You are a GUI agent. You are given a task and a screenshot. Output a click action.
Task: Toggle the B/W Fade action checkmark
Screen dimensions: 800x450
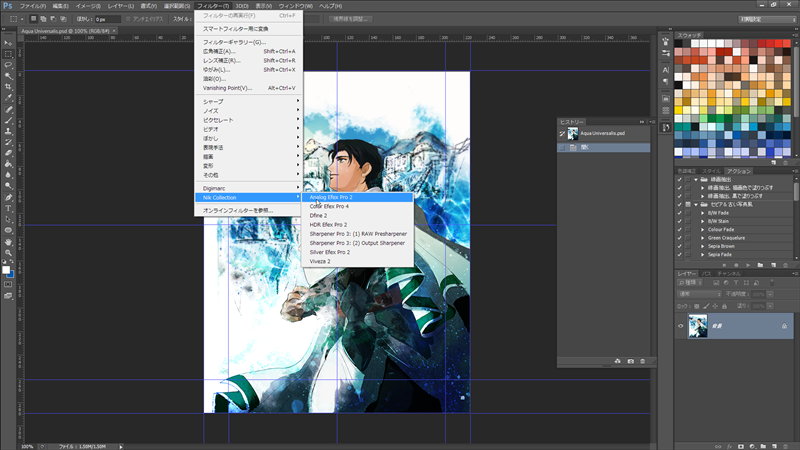[679, 213]
